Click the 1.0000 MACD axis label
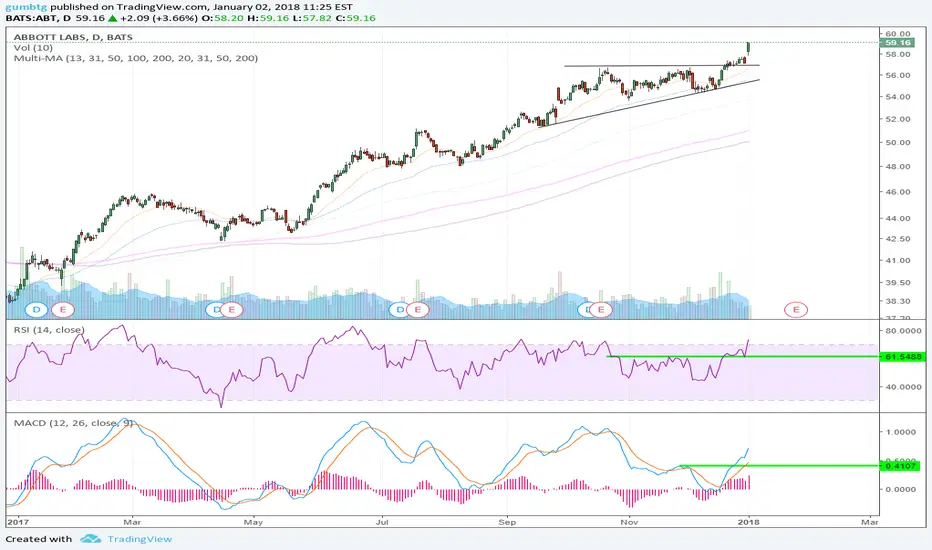This screenshot has width=932, height=550. click(x=900, y=432)
